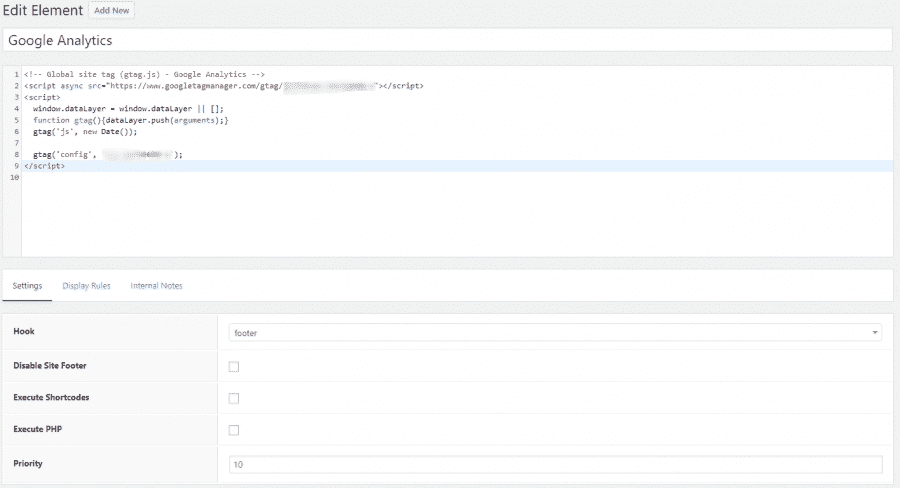Viewport: 900px width, 488px height.
Task: Click the window.dataLayer code line
Action: coord(128,109)
